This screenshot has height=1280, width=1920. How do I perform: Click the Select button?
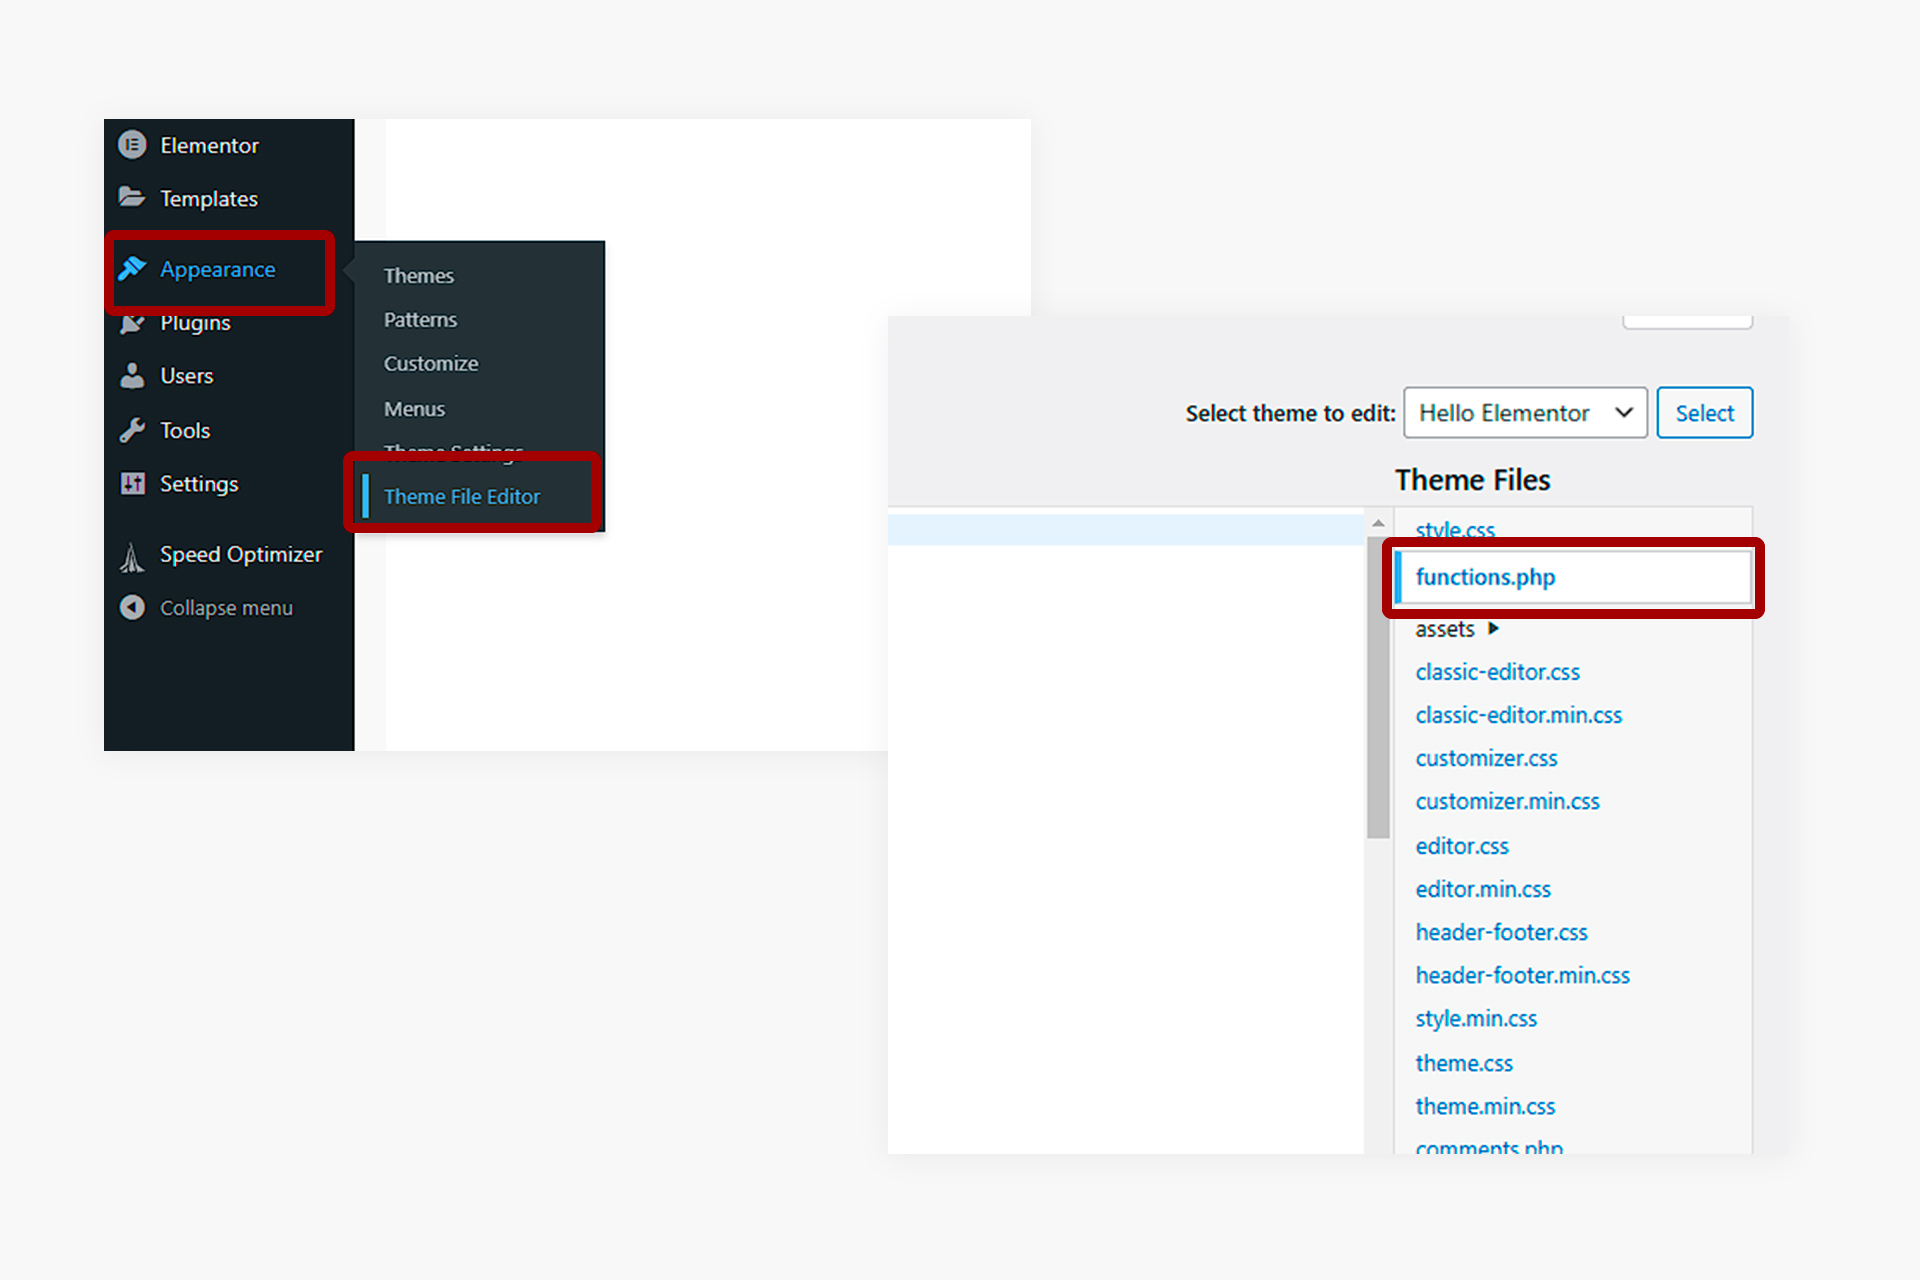1704,413
